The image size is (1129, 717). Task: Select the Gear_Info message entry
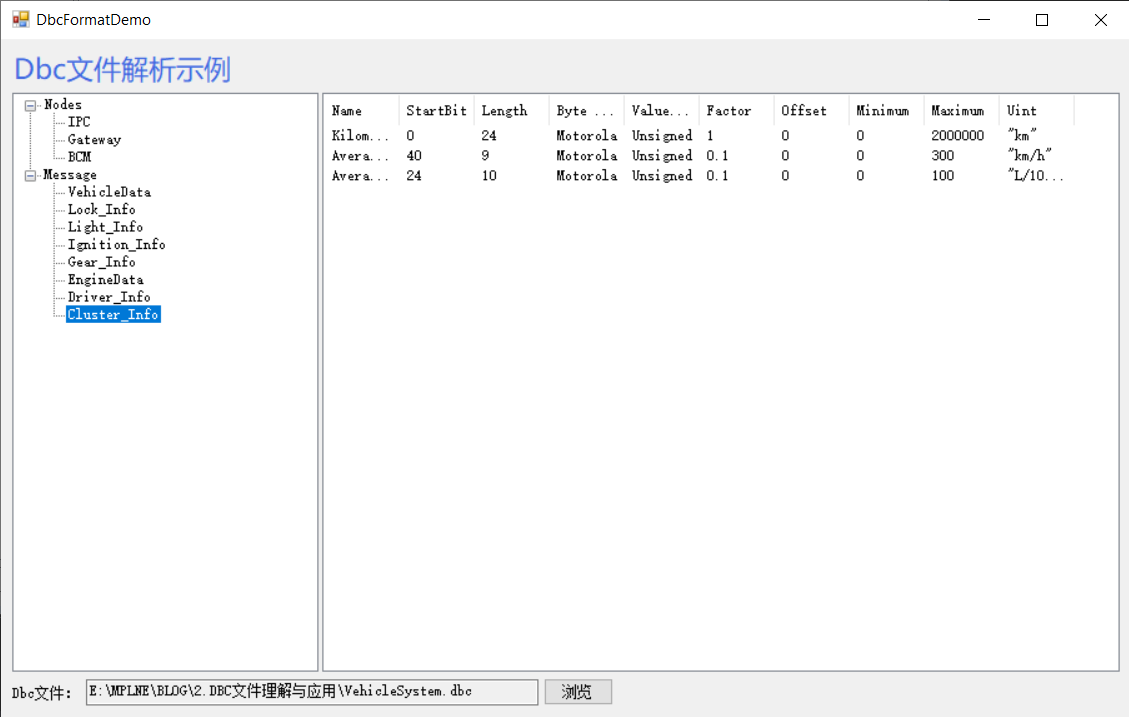coord(99,262)
